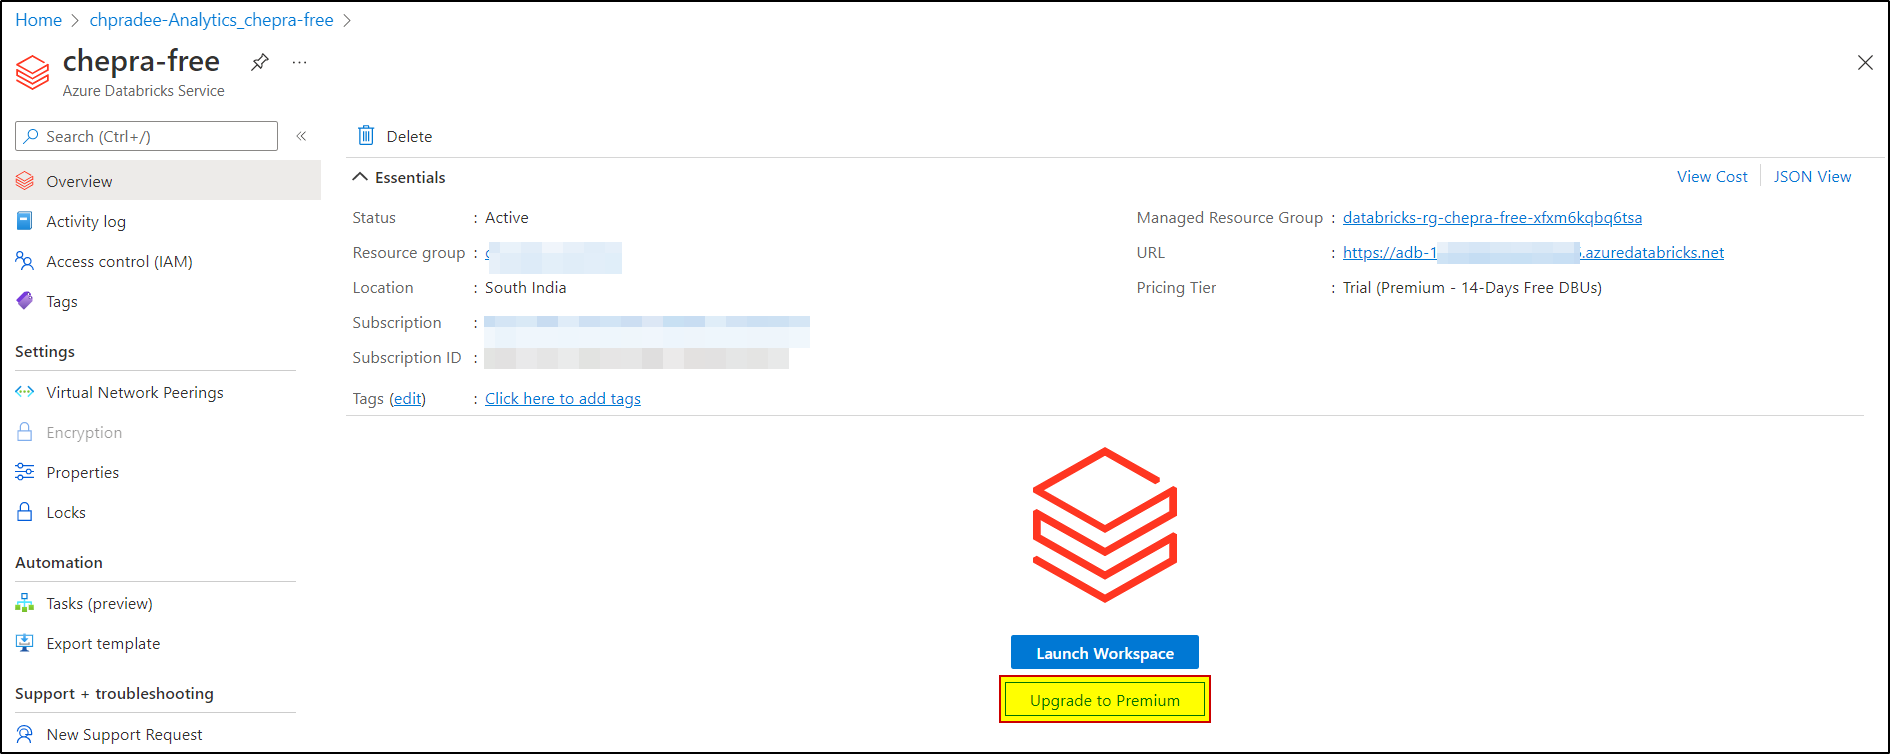Click the Properties sliders icon
1890x754 pixels.
point(25,472)
